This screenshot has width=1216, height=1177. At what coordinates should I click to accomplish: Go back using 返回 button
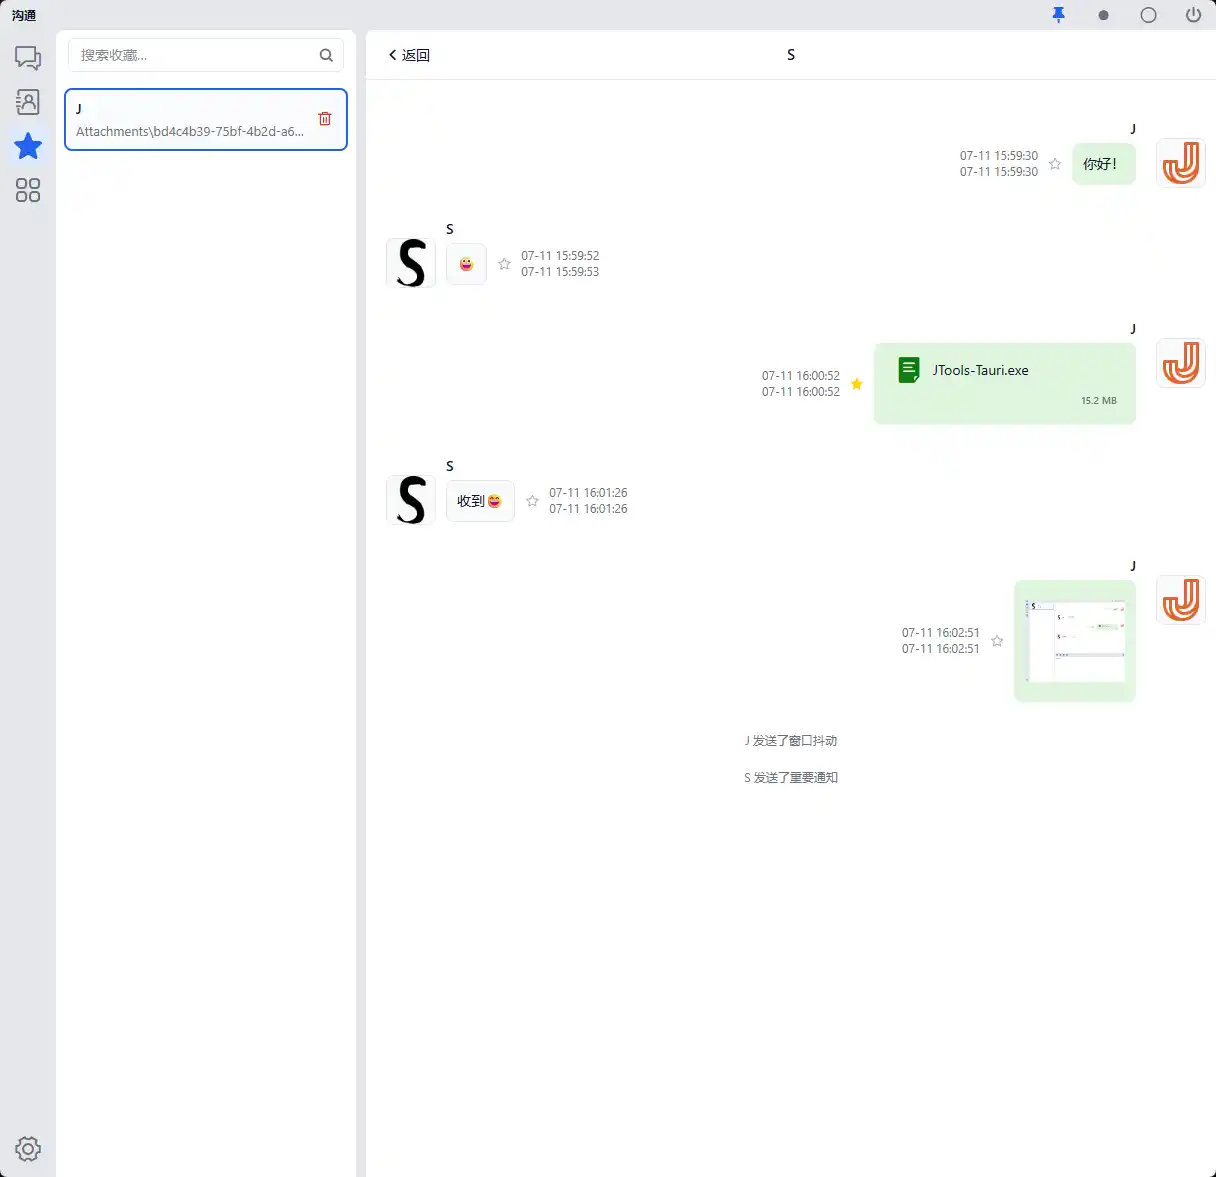(x=409, y=55)
